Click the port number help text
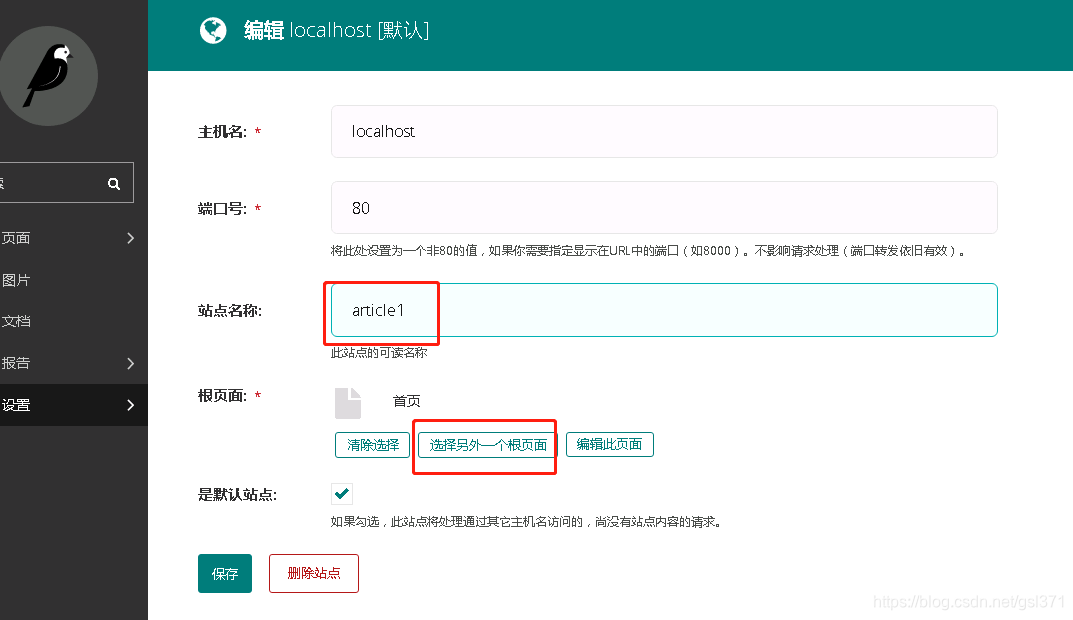1073x620 pixels. 648,251
